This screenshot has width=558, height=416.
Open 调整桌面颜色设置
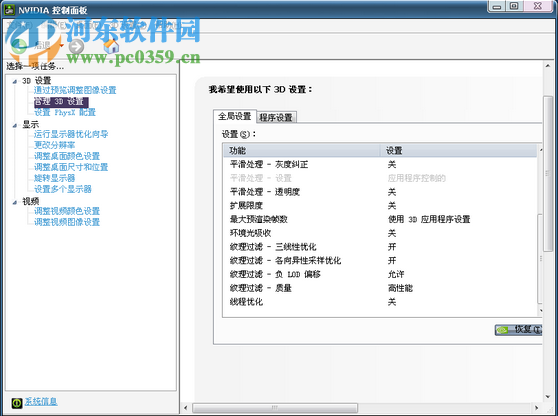pyautogui.click(x=67, y=156)
